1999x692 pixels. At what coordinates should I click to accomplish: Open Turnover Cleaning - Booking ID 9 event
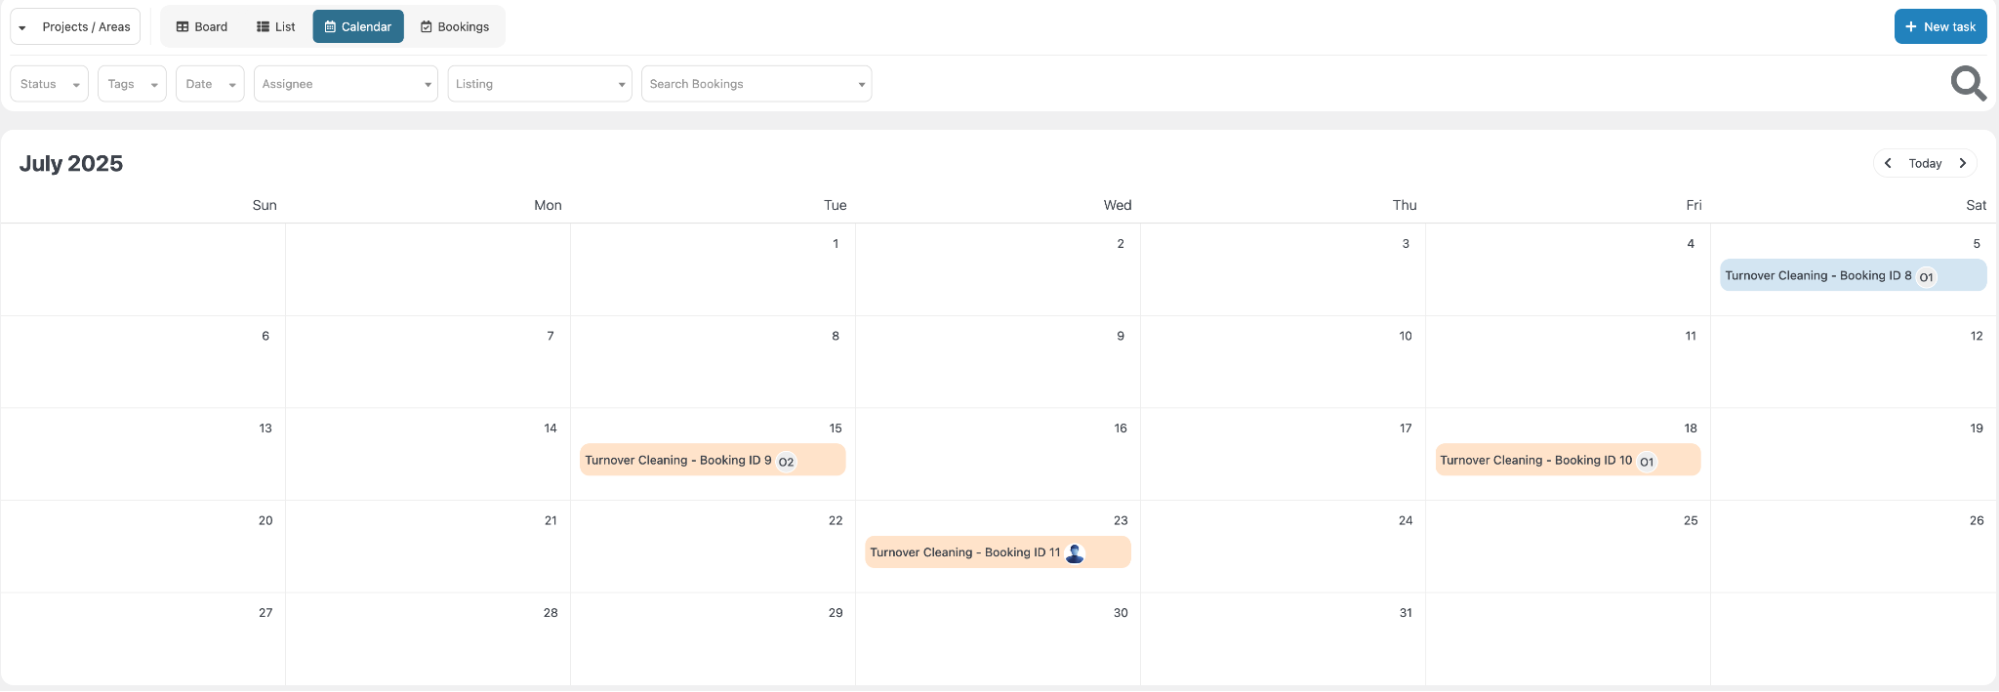click(x=713, y=460)
